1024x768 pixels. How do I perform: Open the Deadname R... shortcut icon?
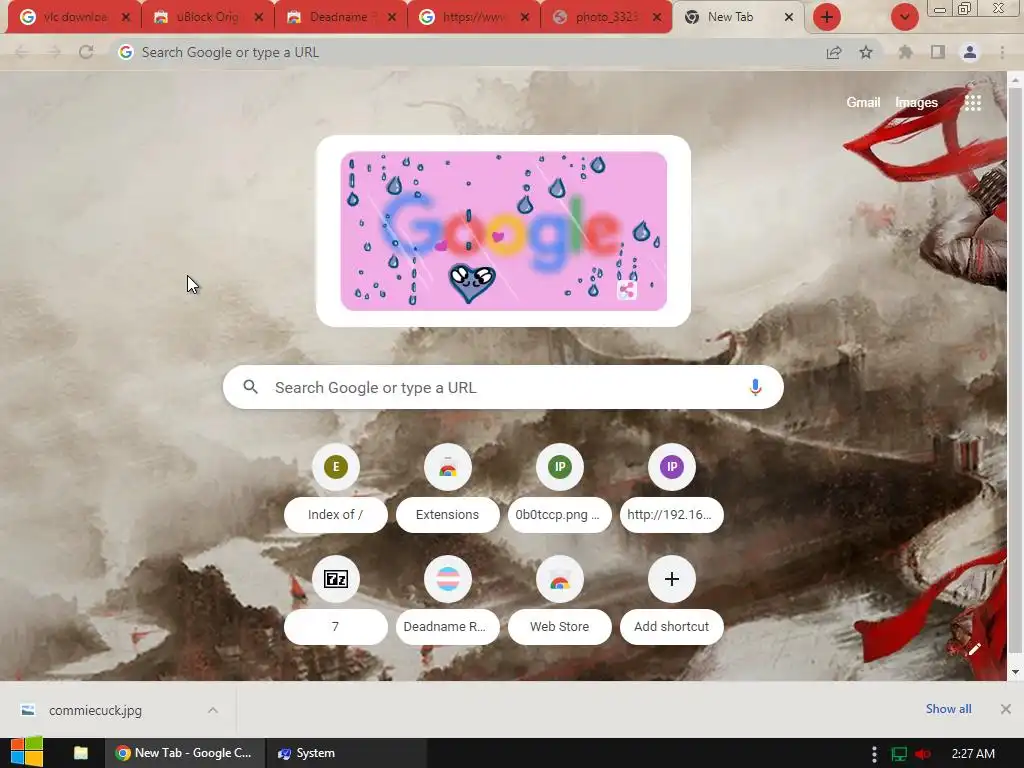(x=447, y=579)
